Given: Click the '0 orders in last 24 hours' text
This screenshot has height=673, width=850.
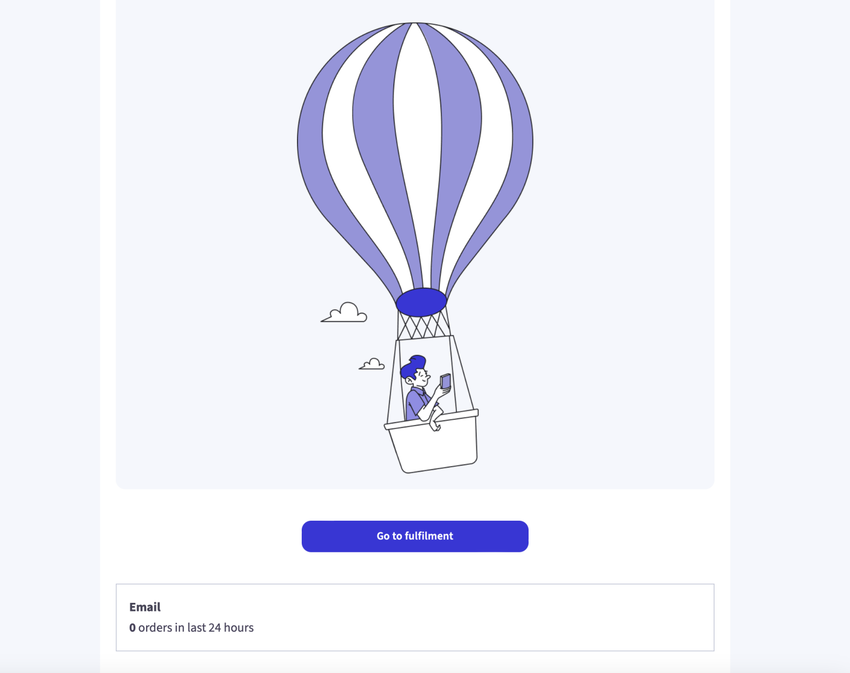Looking at the screenshot, I should [191, 627].
